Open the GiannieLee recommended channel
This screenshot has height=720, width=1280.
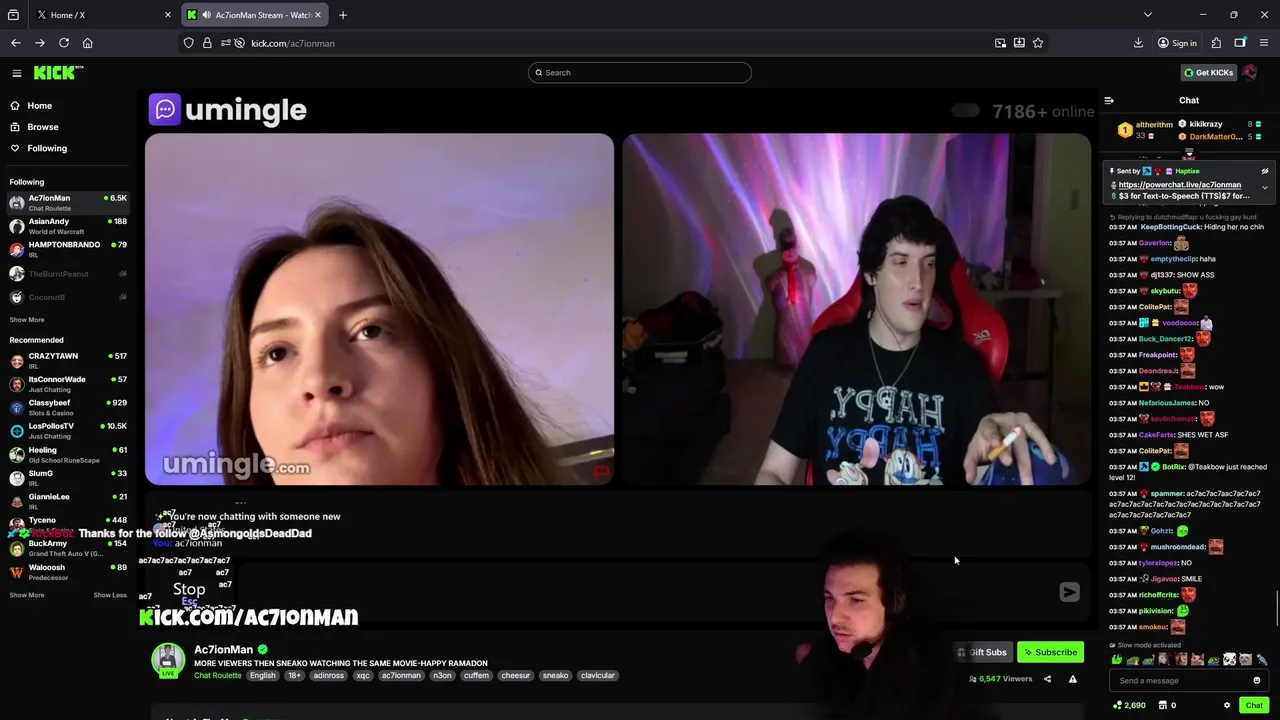[69, 501]
